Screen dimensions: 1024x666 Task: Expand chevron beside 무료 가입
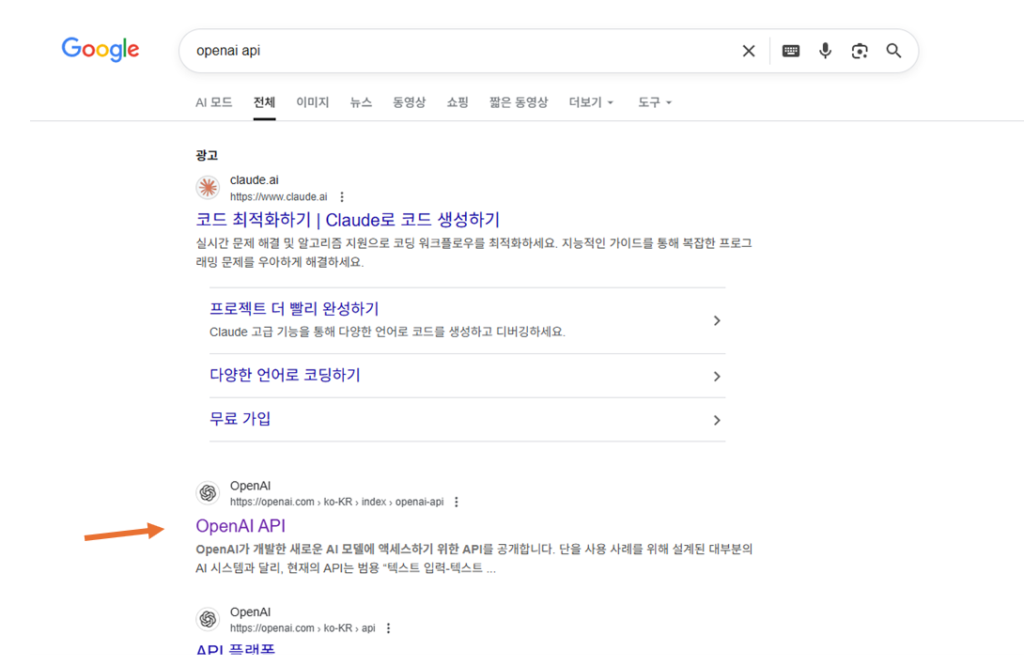716,420
